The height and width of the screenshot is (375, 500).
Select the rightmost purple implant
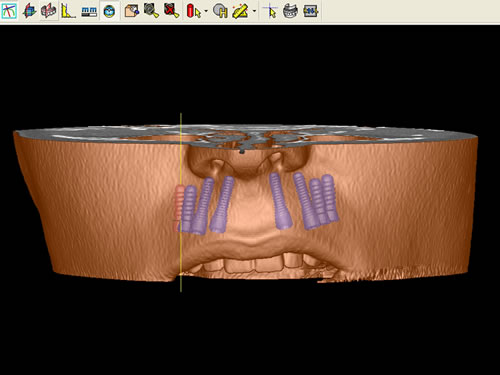[x=330, y=198]
